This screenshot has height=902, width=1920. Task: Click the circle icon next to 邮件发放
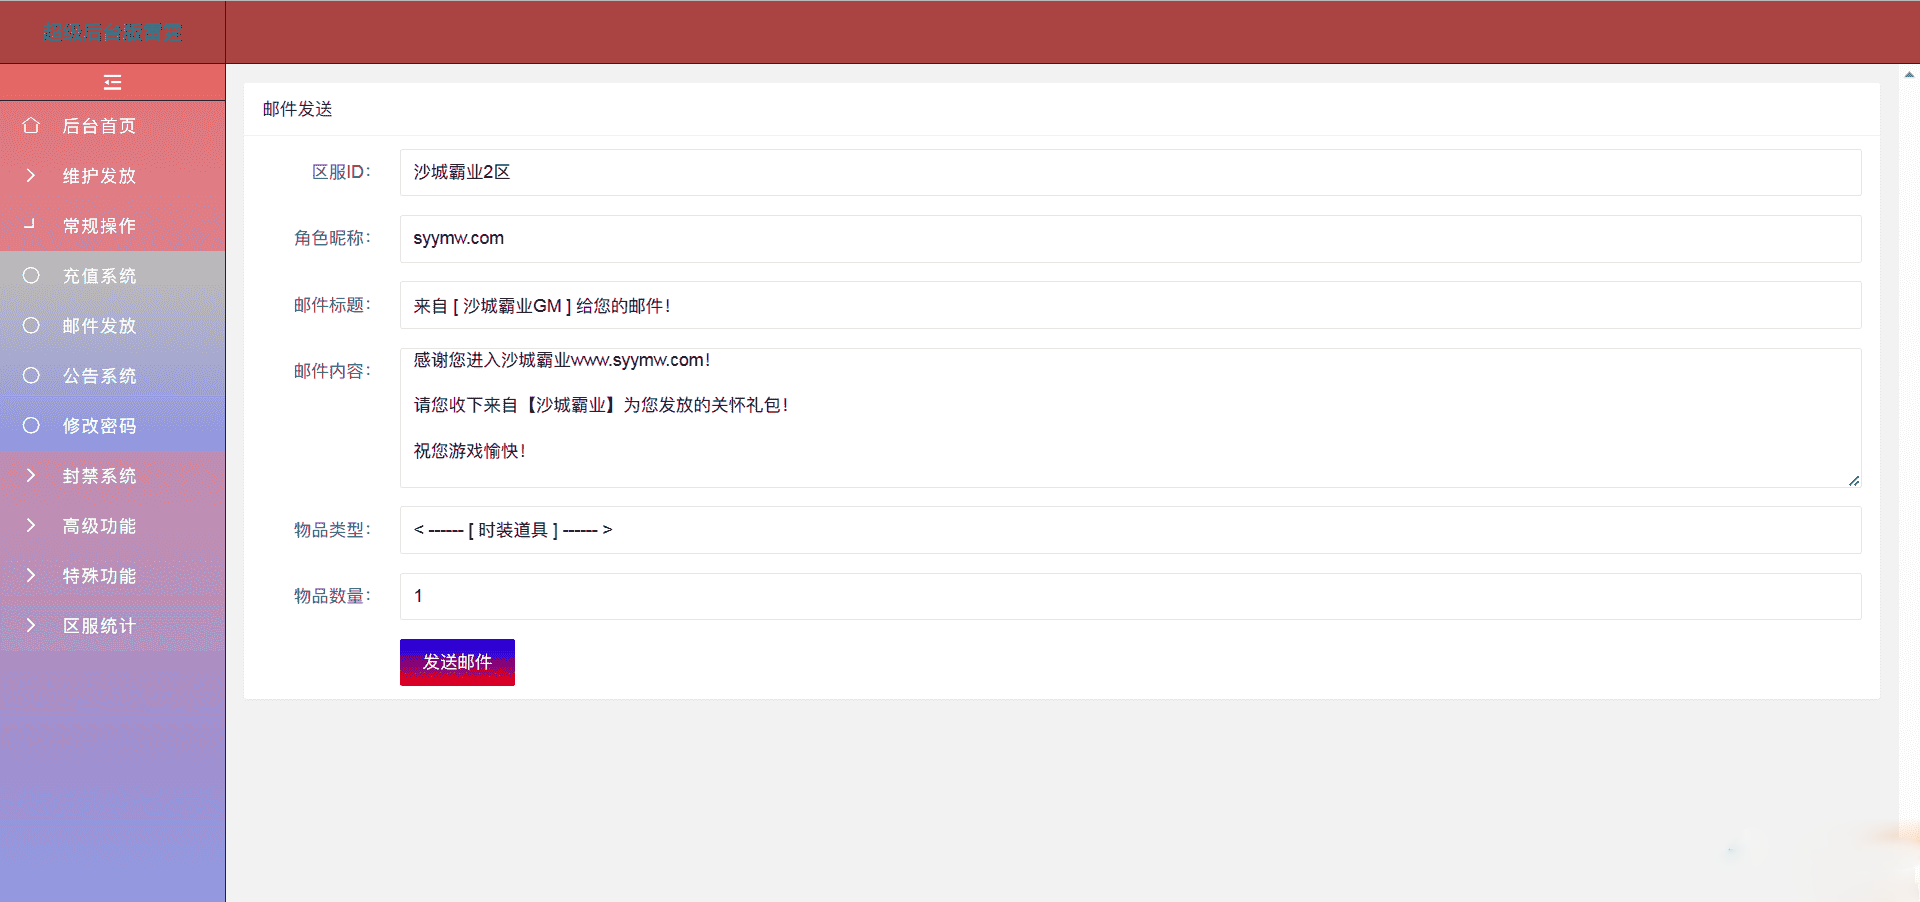31,325
